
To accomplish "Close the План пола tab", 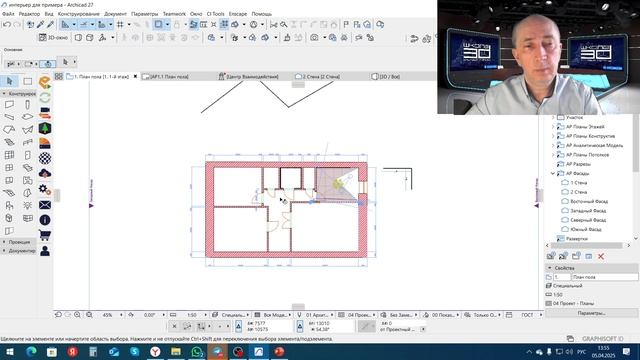I will [136, 76].
